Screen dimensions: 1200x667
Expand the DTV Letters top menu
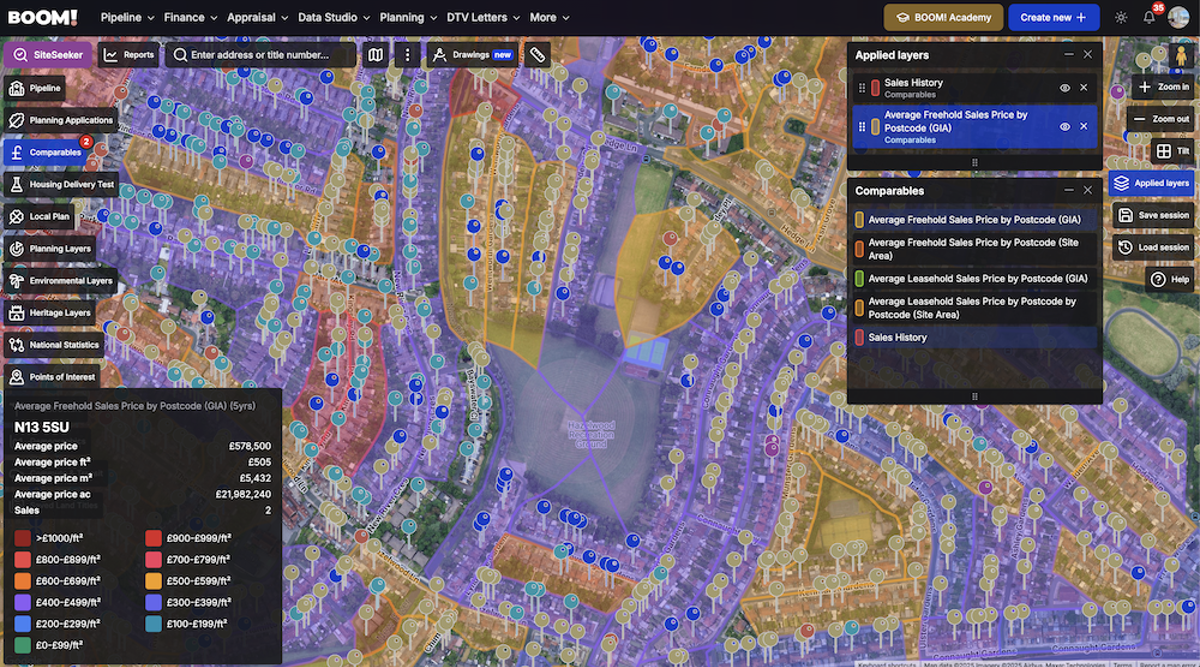tap(483, 17)
